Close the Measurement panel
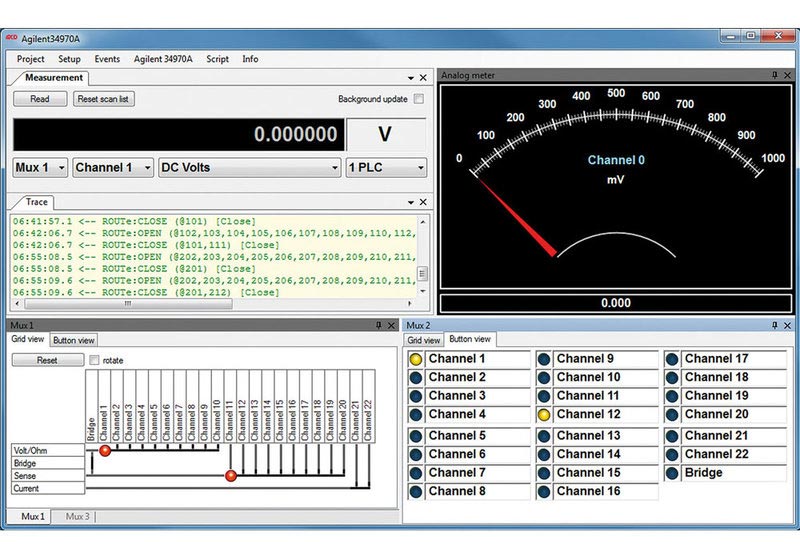Screen dimensions: 800x560 tap(423, 78)
